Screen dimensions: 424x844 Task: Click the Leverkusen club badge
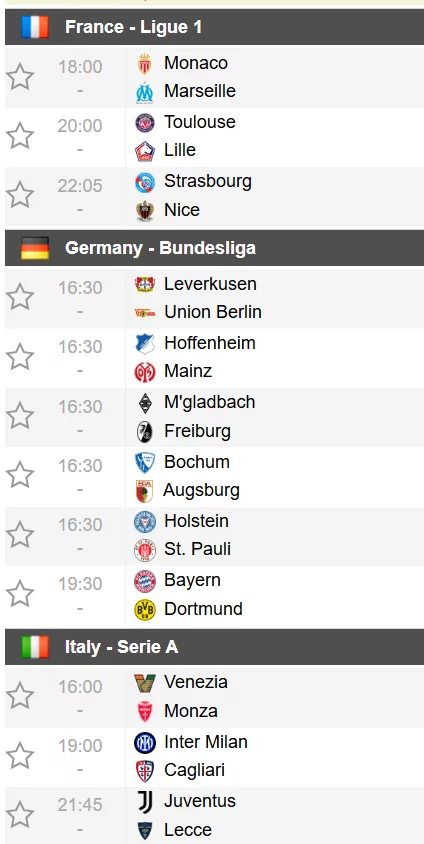[145, 284]
